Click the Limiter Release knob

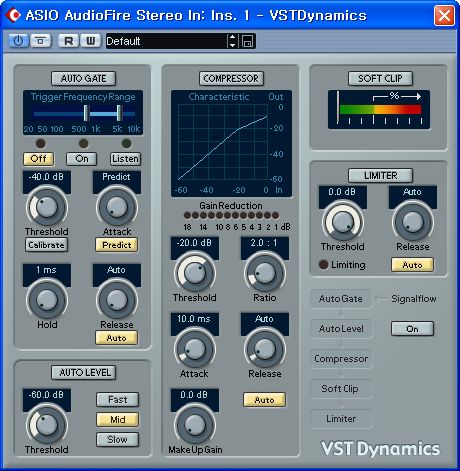coord(413,222)
